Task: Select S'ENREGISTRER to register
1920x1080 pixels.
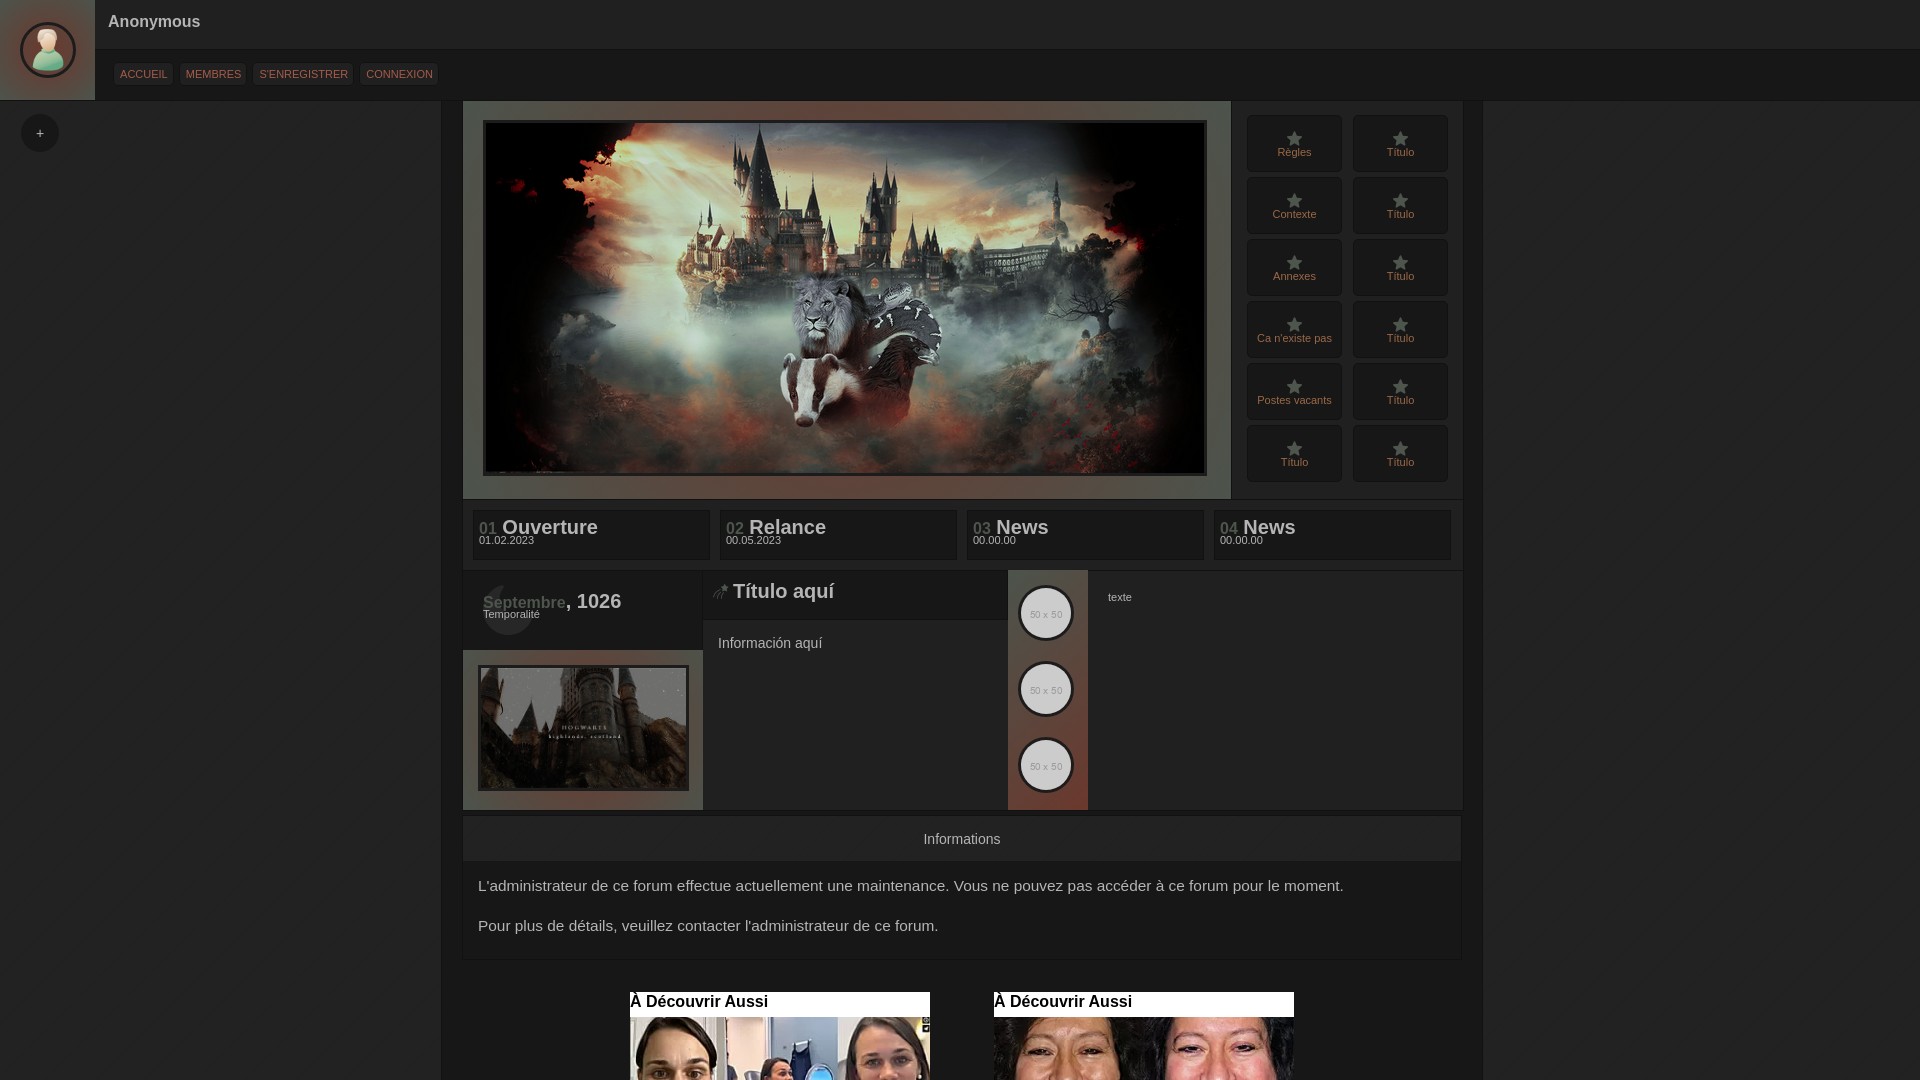Action: tap(303, 74)
